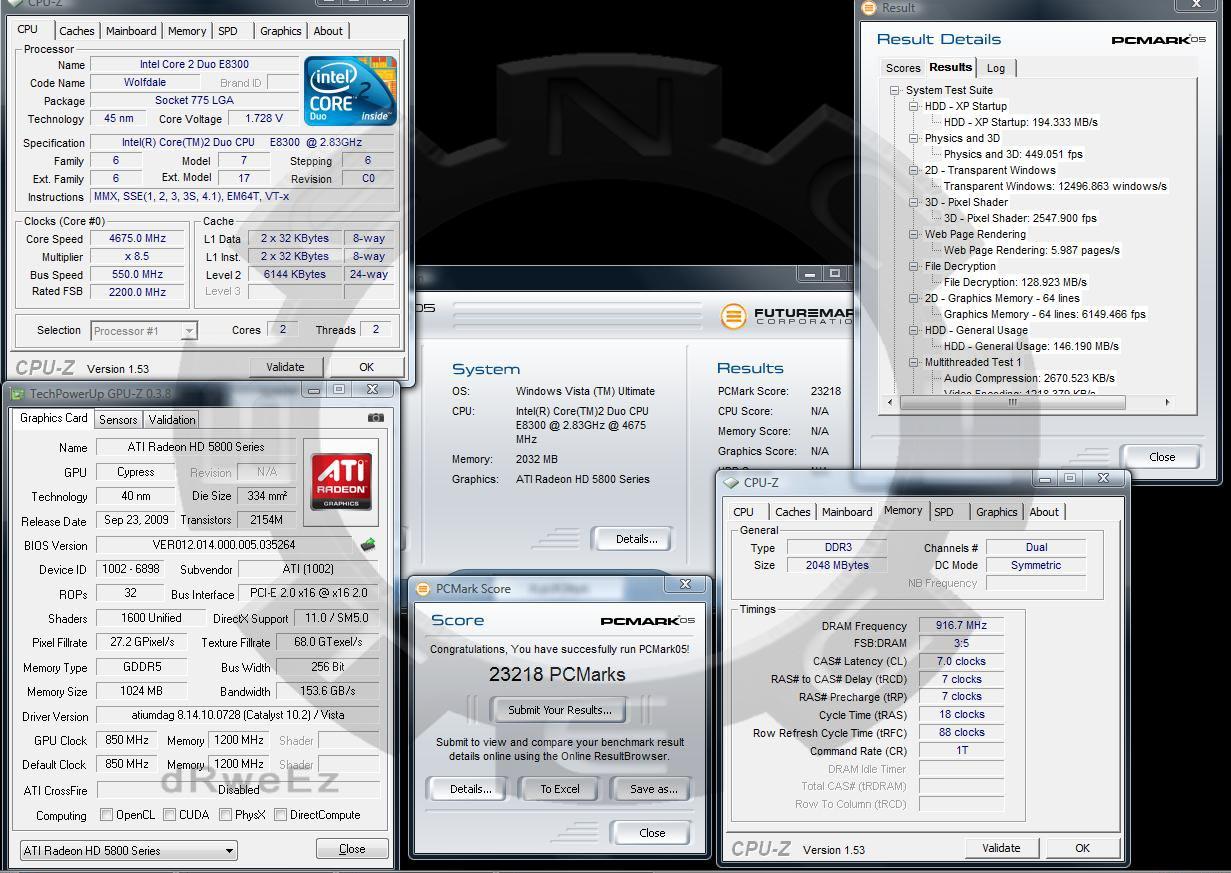Click the Core Speed 4675.0 MHz field
The image size is (1231, 873).
click(x=137, y=239)
